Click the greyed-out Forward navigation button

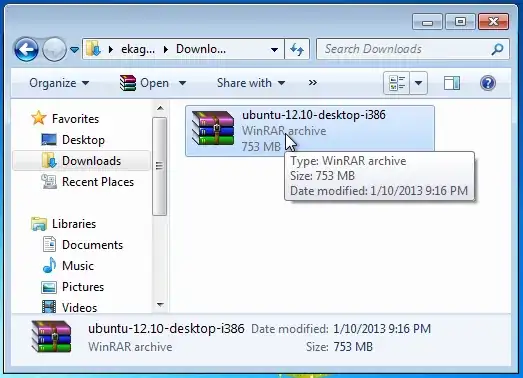click(x=54, y=49)
